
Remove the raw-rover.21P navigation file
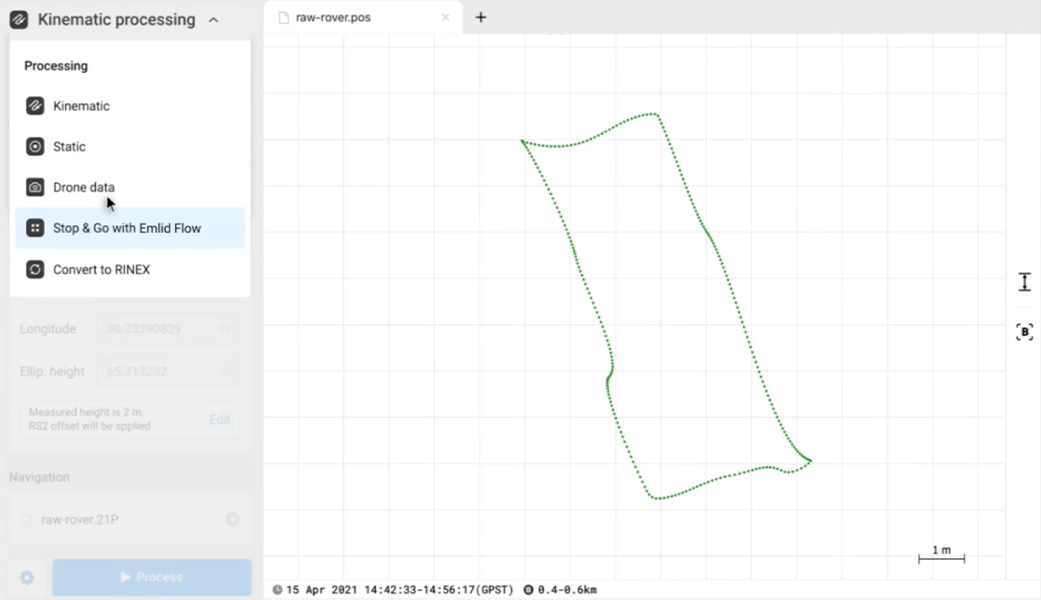(x=232, y=519)
